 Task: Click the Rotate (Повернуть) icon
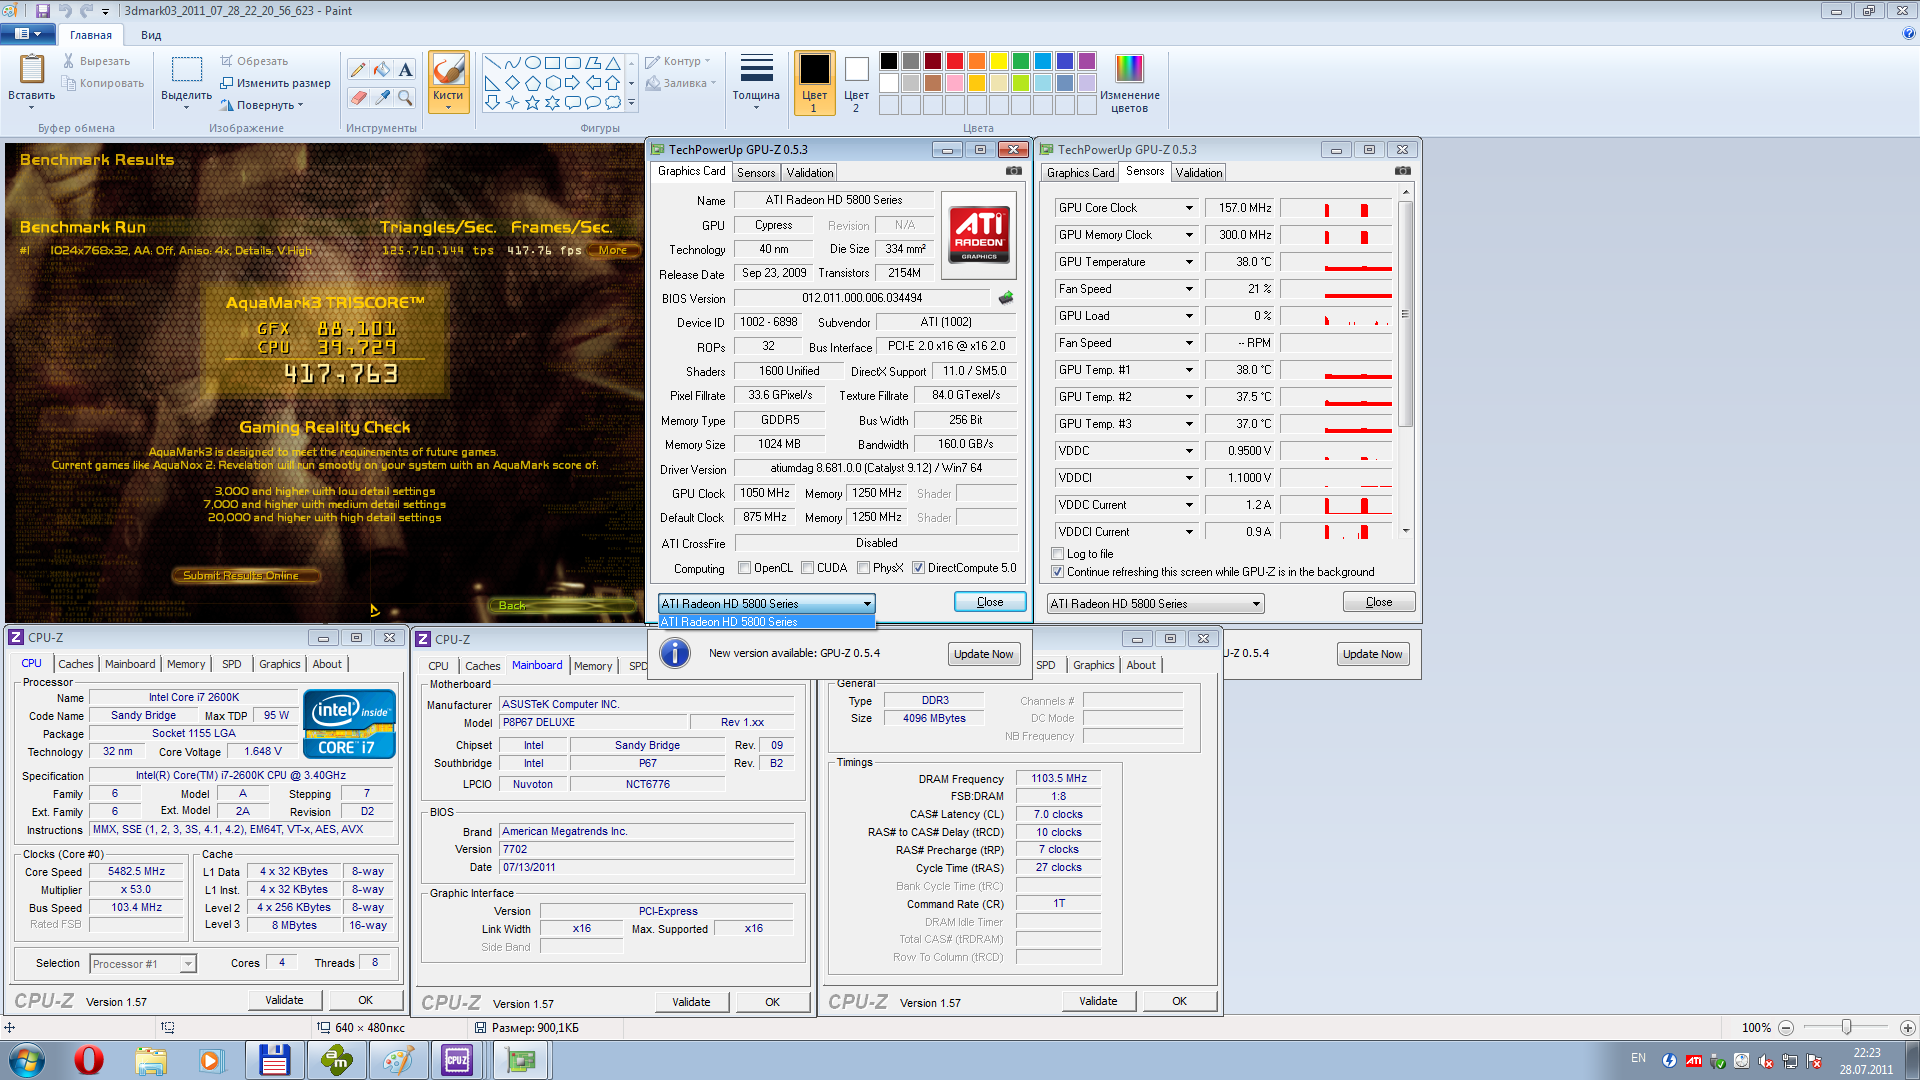pos(227,105)
